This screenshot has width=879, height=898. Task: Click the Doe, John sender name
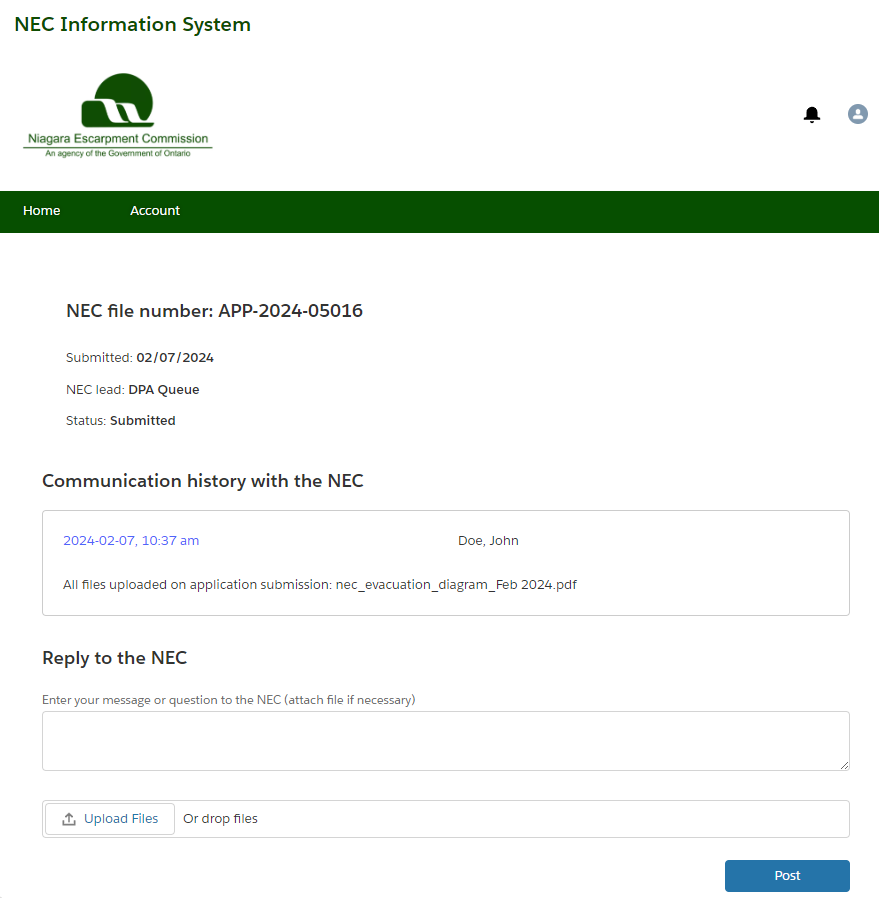pos(488,540)
